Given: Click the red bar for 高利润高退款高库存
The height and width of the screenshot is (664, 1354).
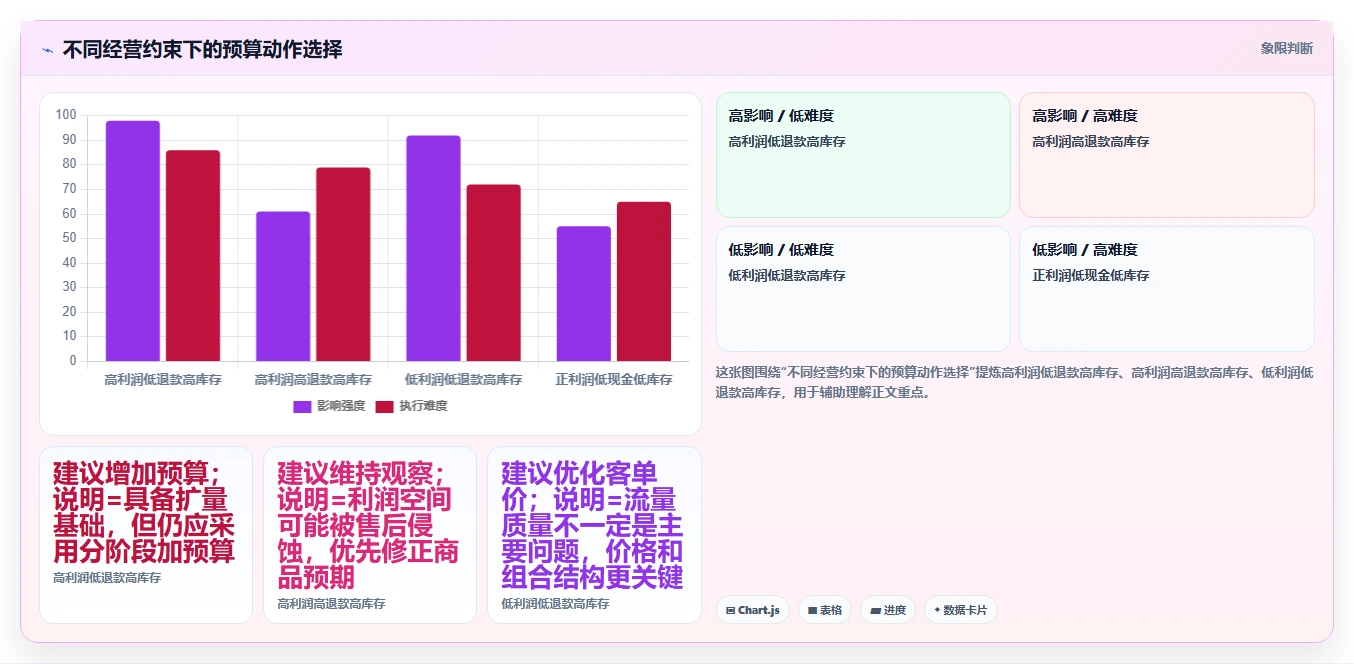Looking at the screenshot, I should [343, 264].
